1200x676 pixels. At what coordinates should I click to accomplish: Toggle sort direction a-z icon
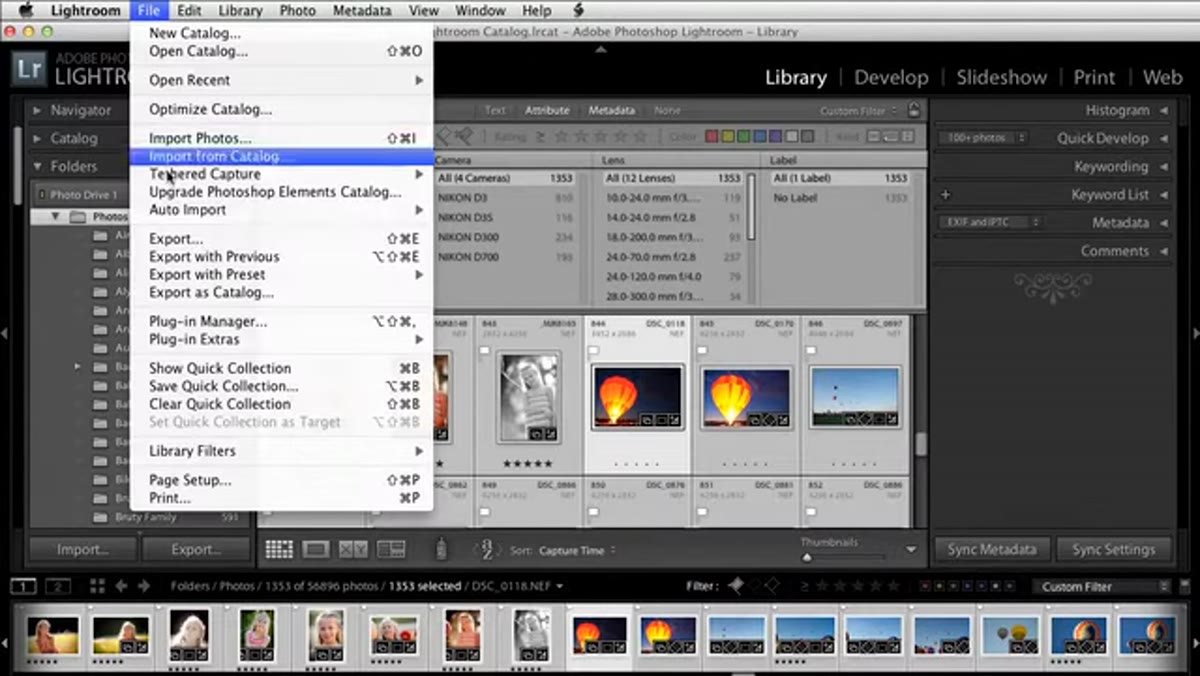(487, 549)
